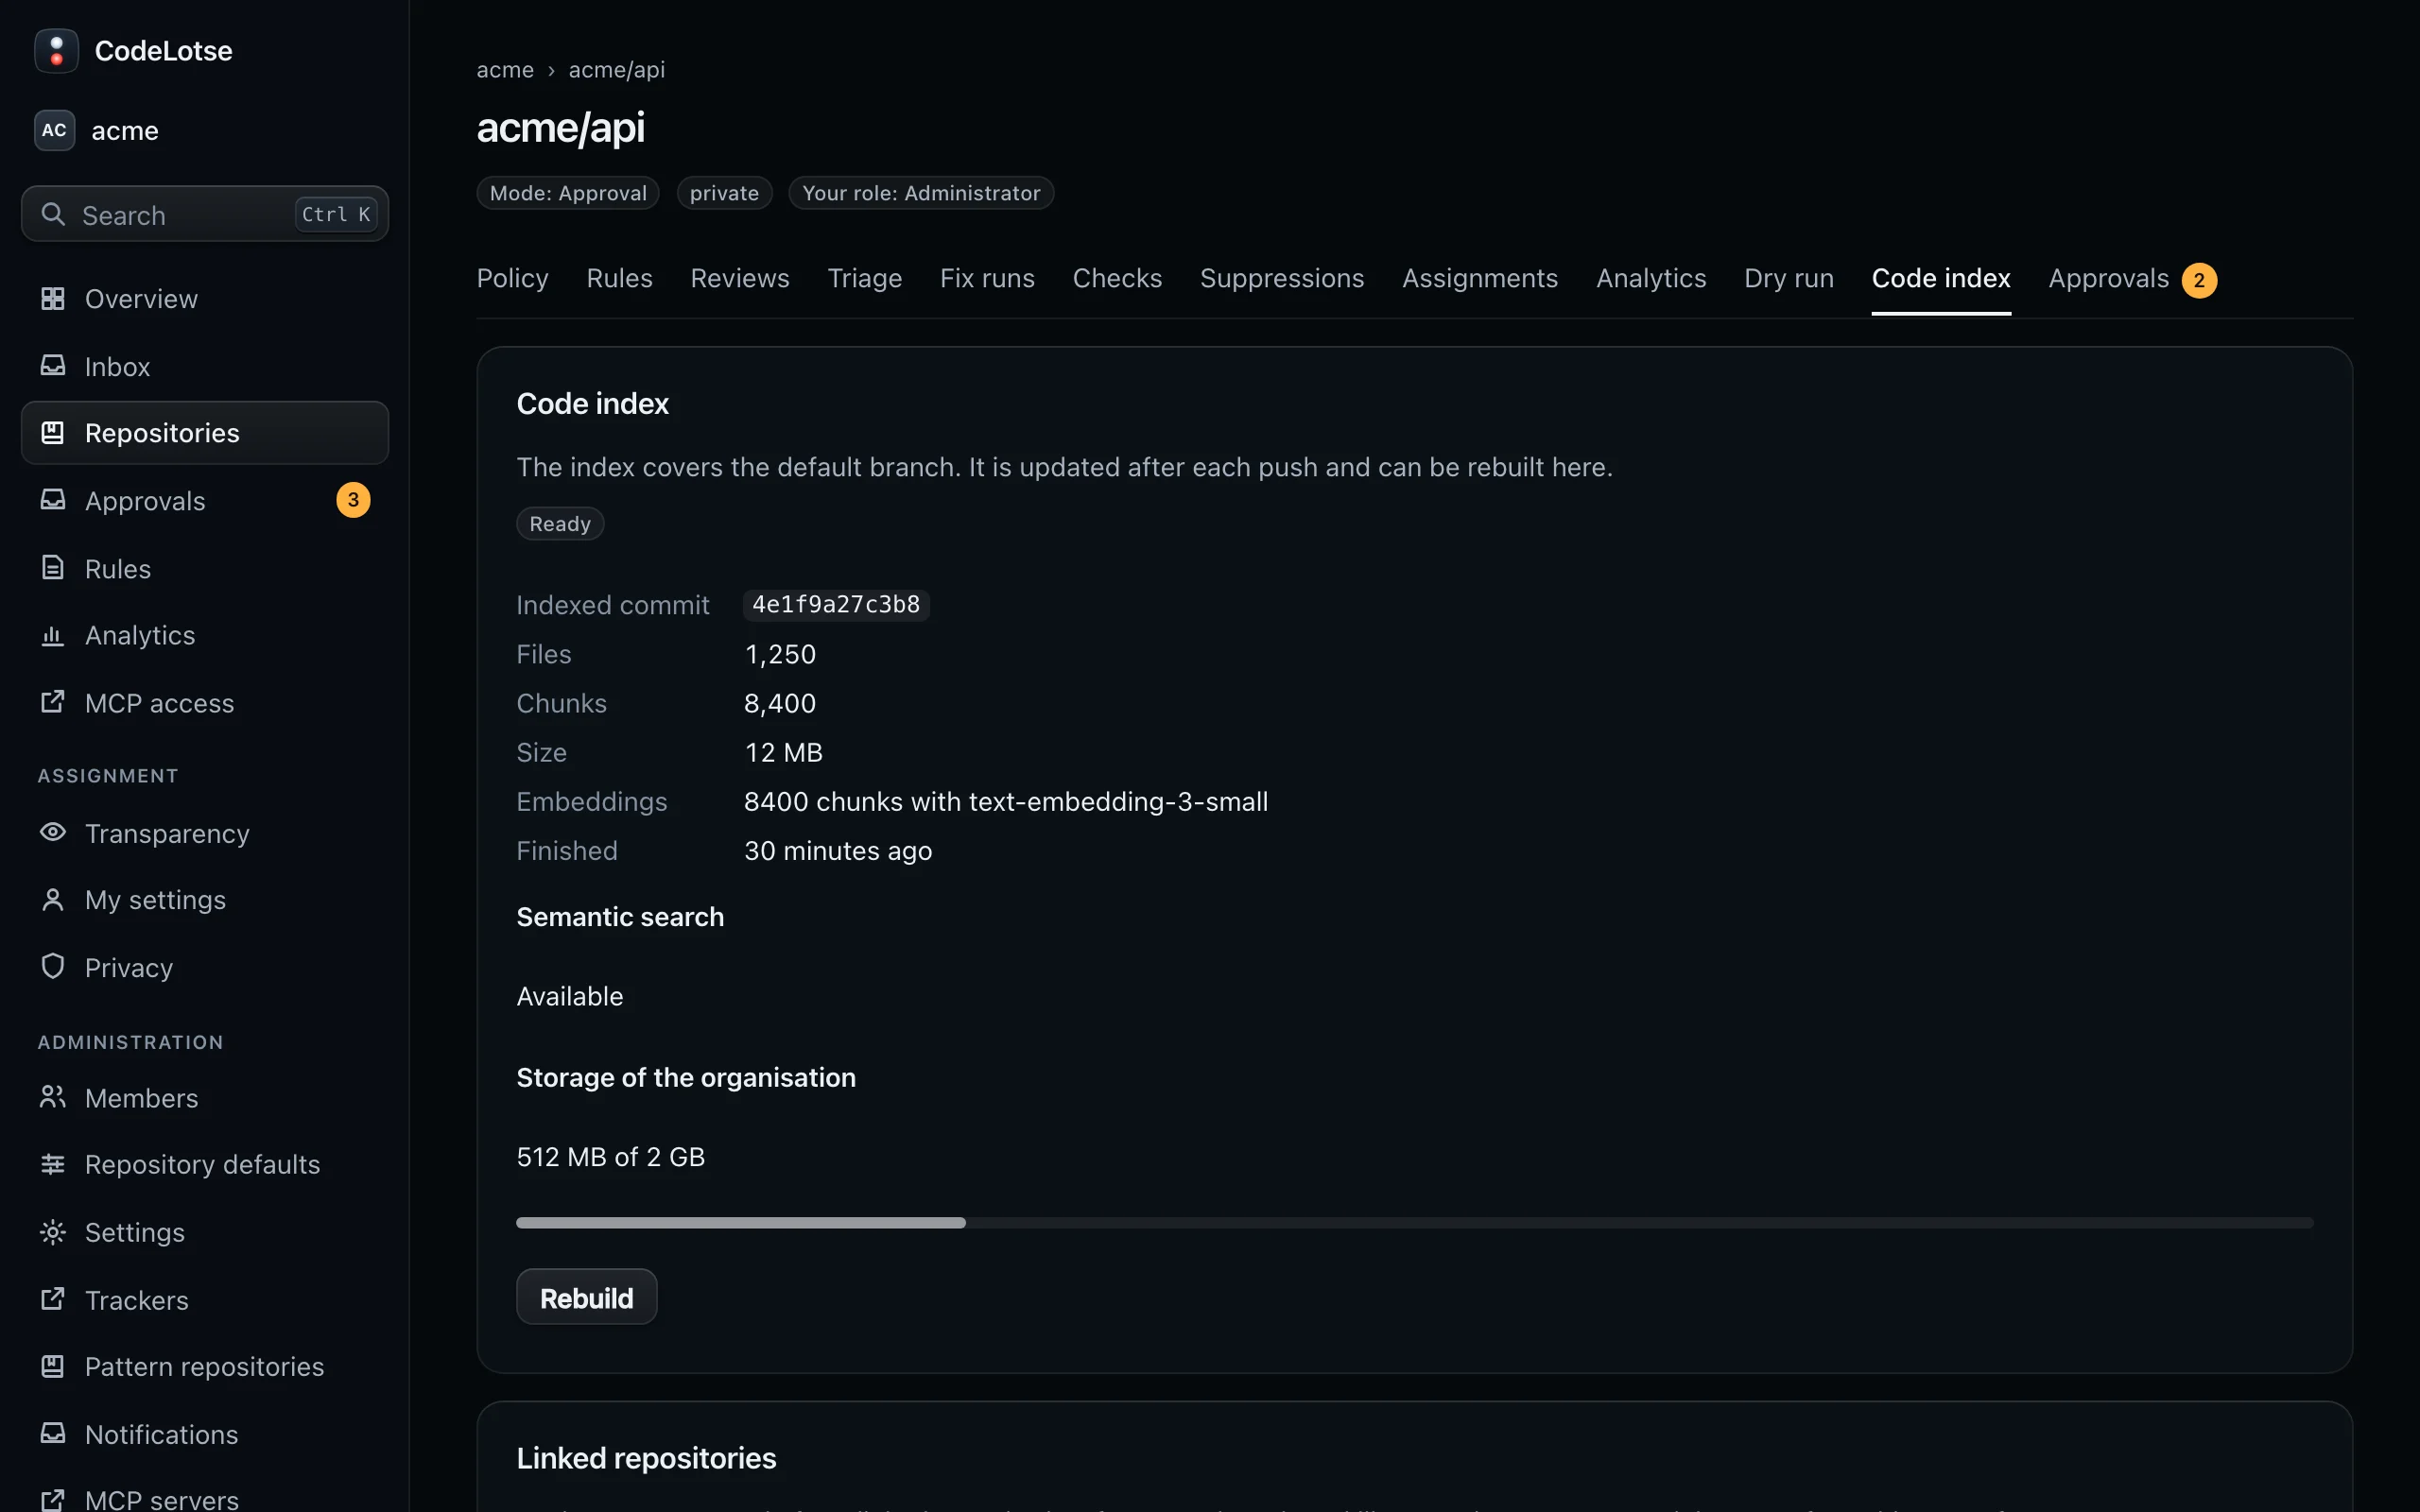Go to the Suppressions tab
Image resolution: width=2420 pixels, height=1512 pixels.
[x=1282, y=278]
